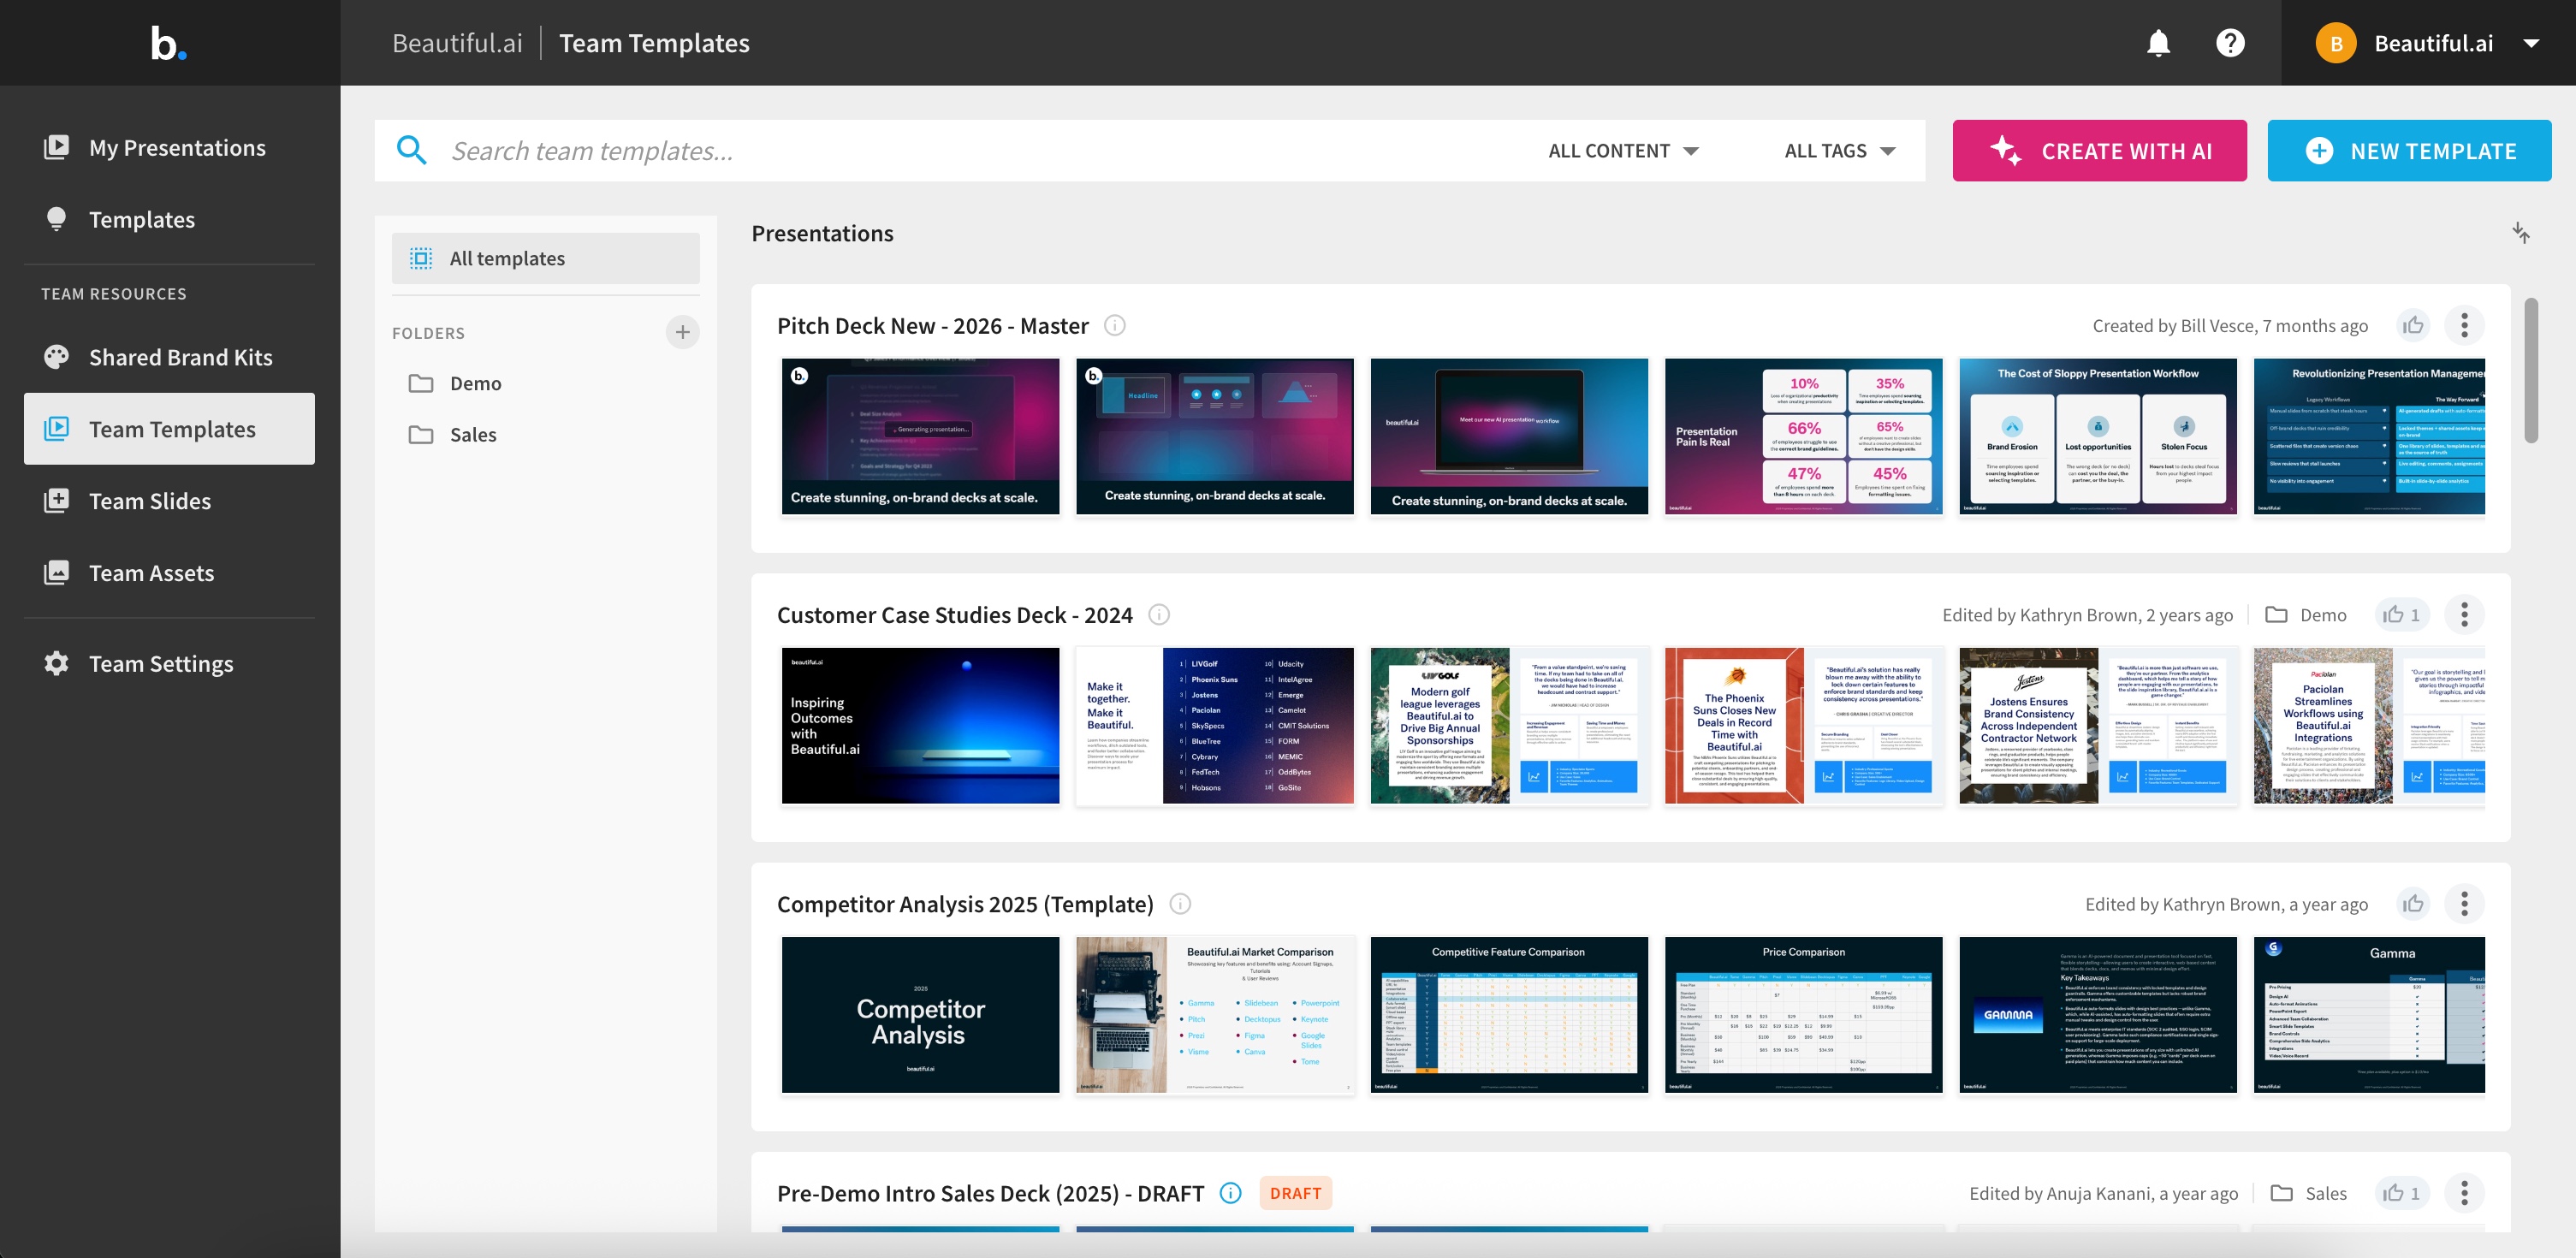
Task: Show info for Customer Case Studies Deck - 2024
Action: tap(1158, 615)
